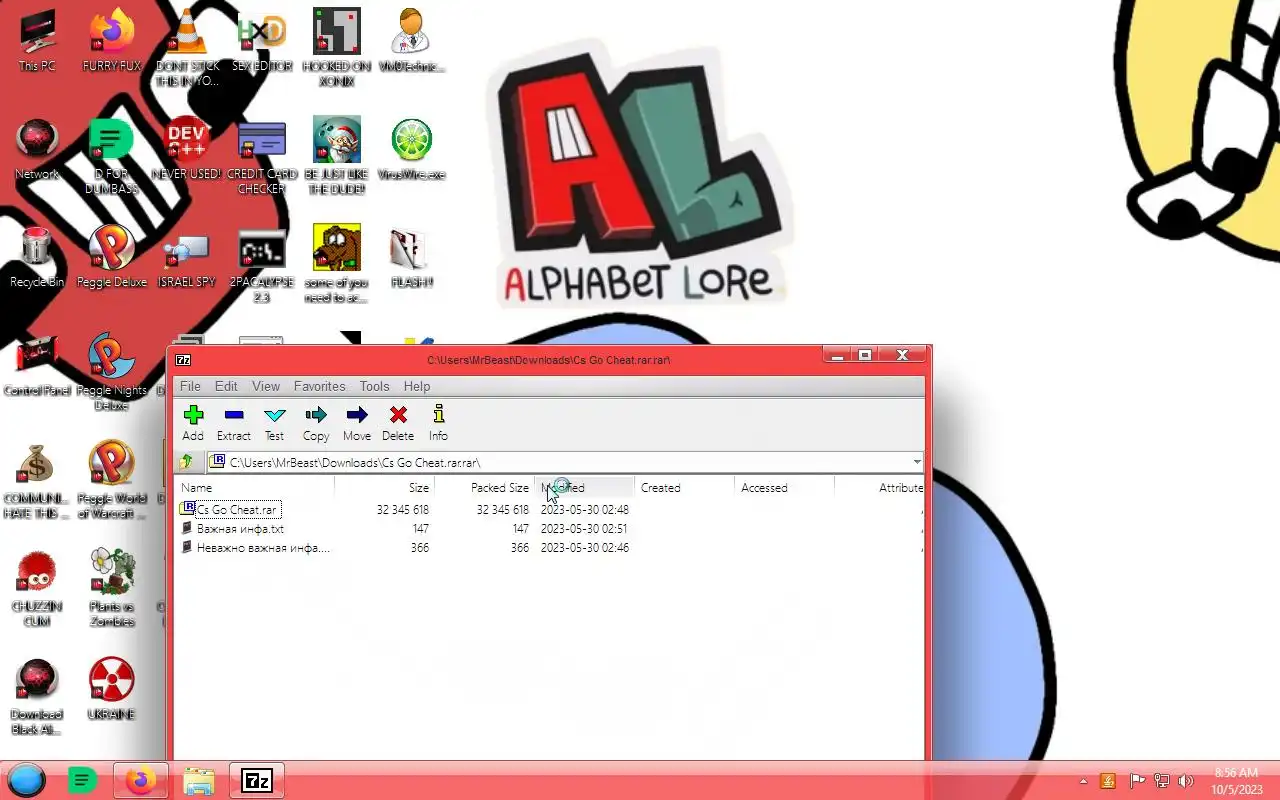
Task: Click the green notes app taskbar icon
Action: tap(83, 780)
